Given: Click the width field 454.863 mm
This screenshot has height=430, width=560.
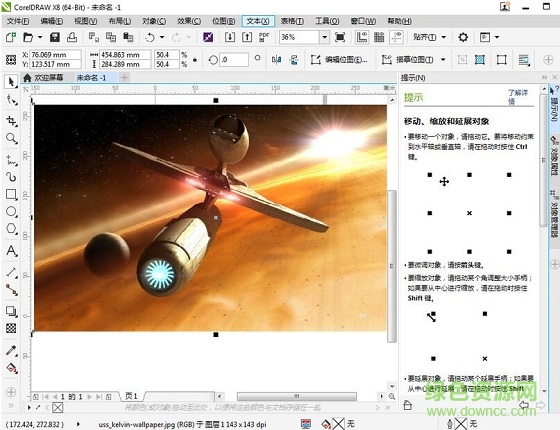Looking at the screenshot, I should (125, 55).
